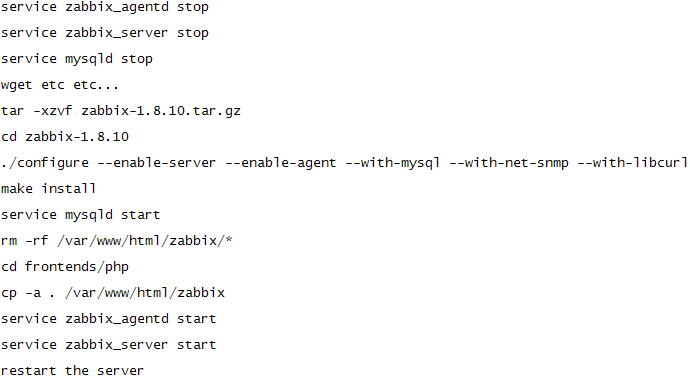The height and width of the screenshot is (377, 690).
Task: Click the 'rm -rf /var/www/html/zabbix/*' line
Action: point(117,241)
